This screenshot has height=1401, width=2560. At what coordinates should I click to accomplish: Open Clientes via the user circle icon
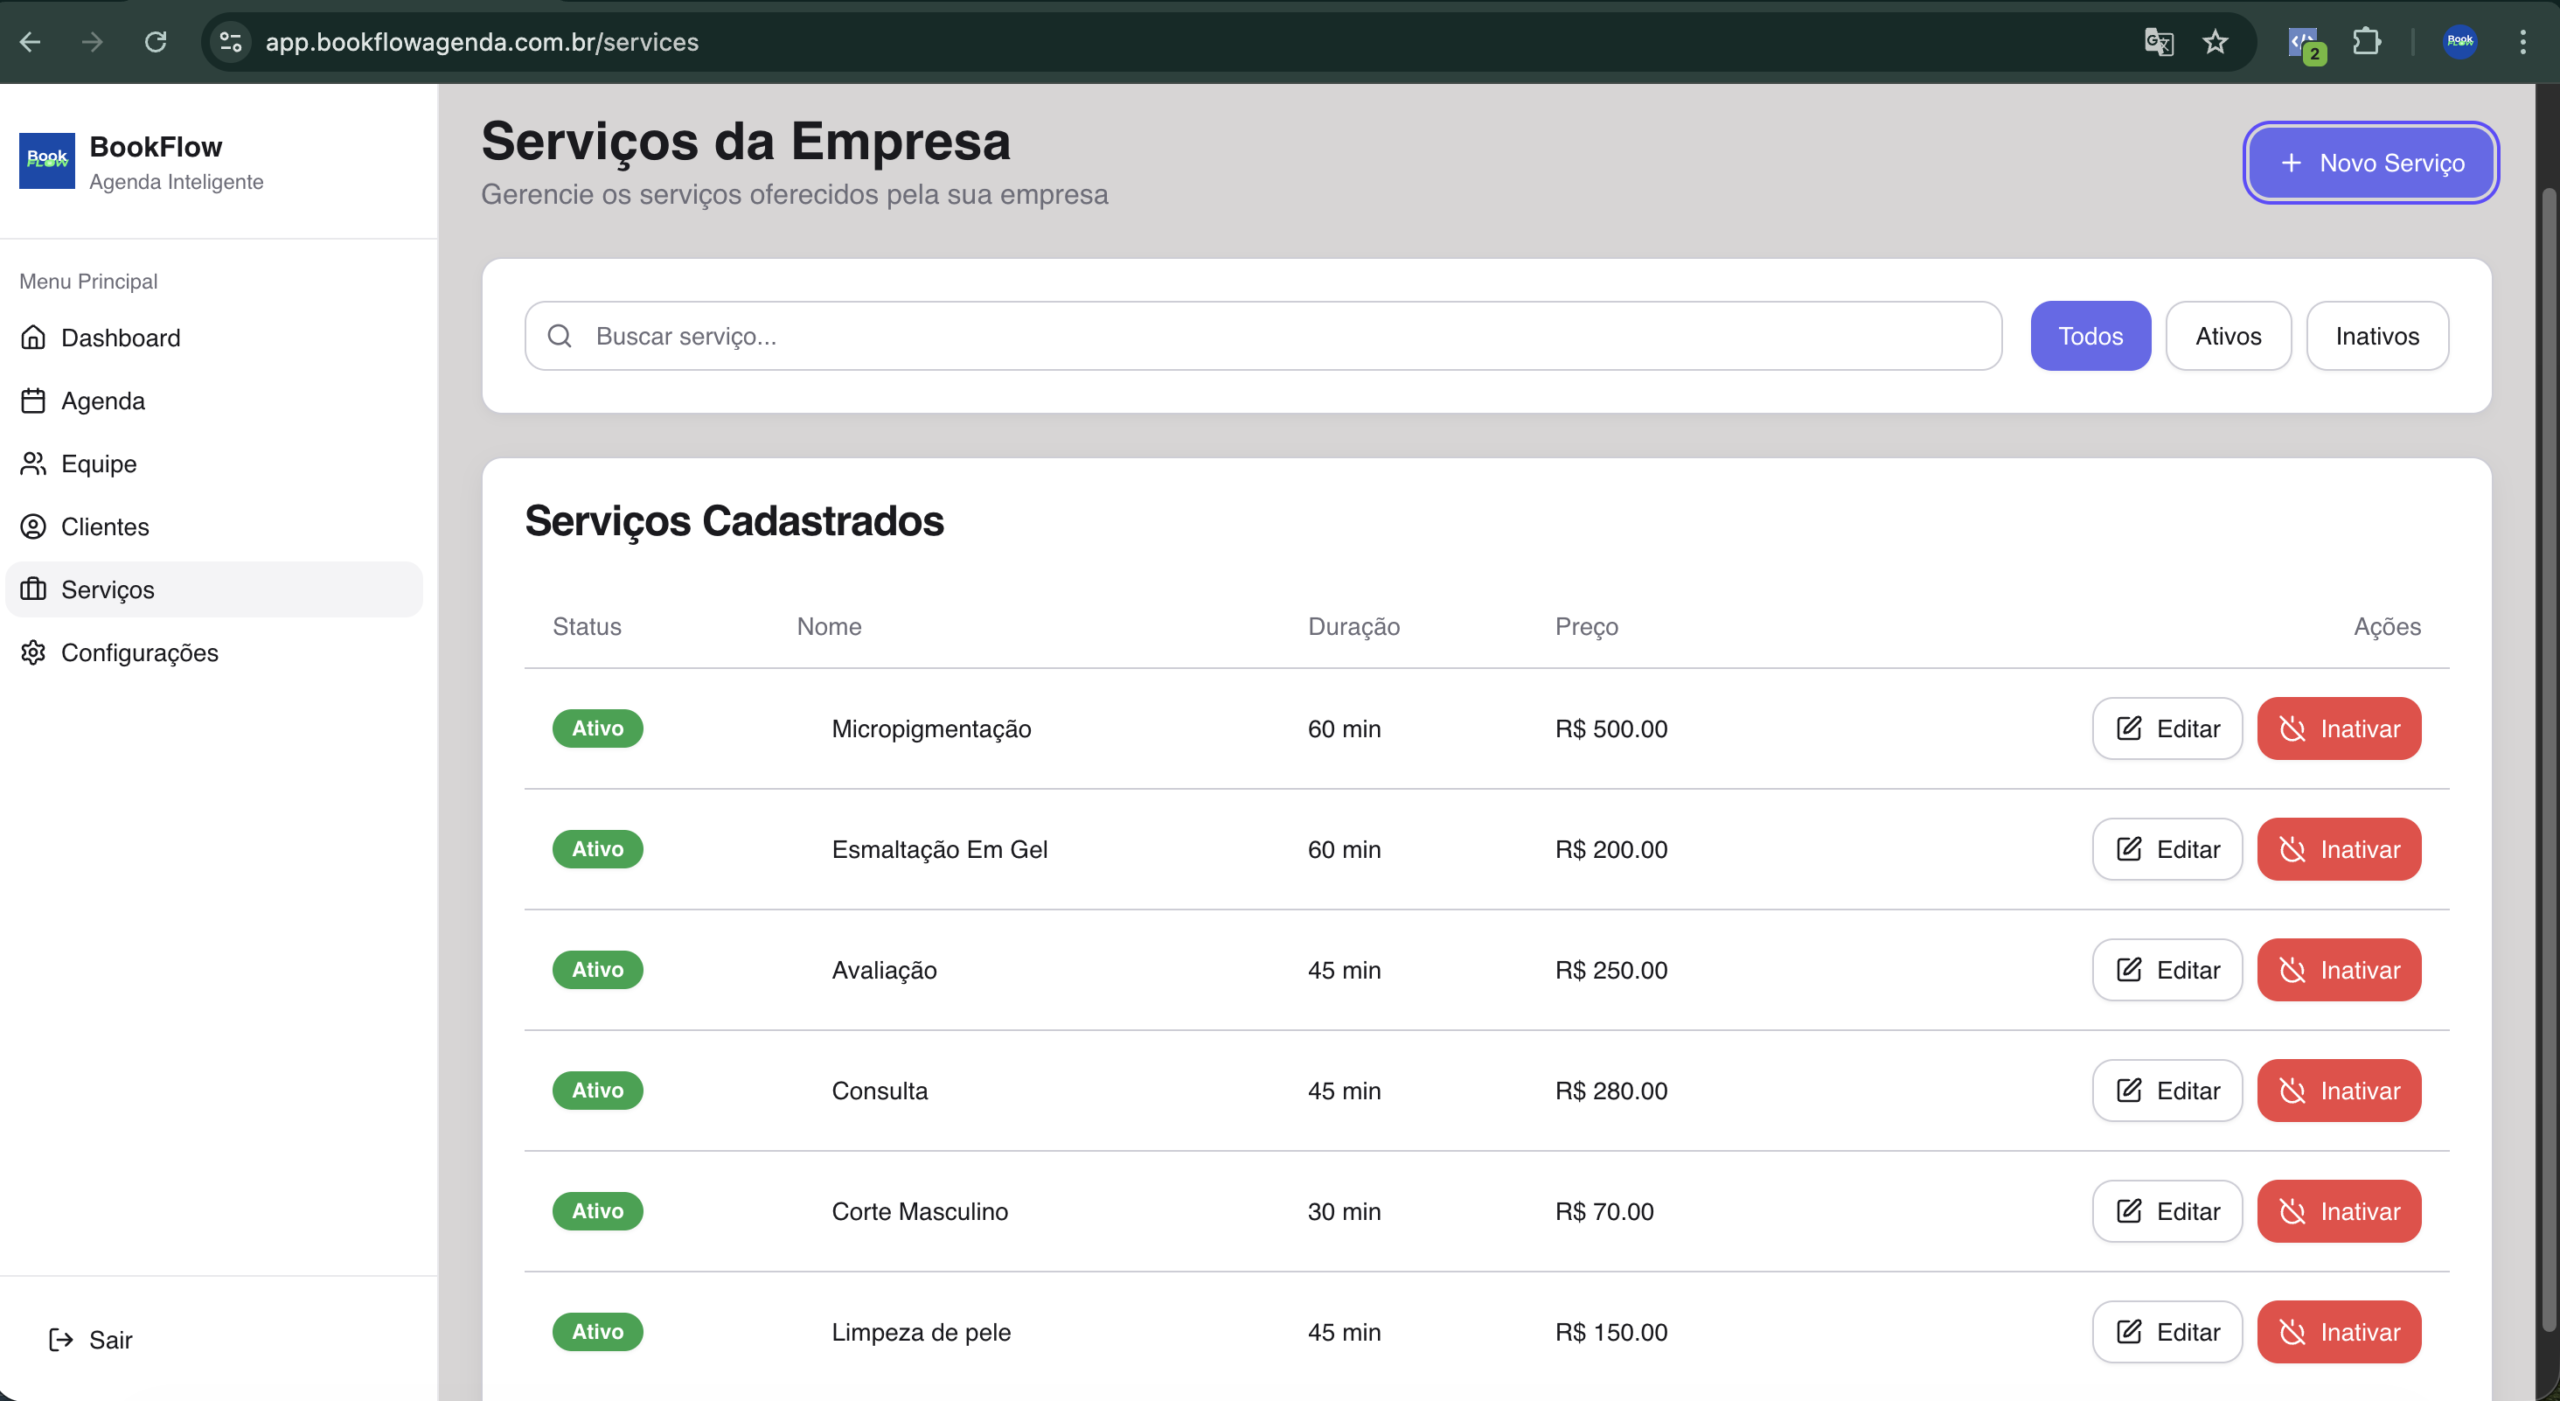click(x=33, y=527)
